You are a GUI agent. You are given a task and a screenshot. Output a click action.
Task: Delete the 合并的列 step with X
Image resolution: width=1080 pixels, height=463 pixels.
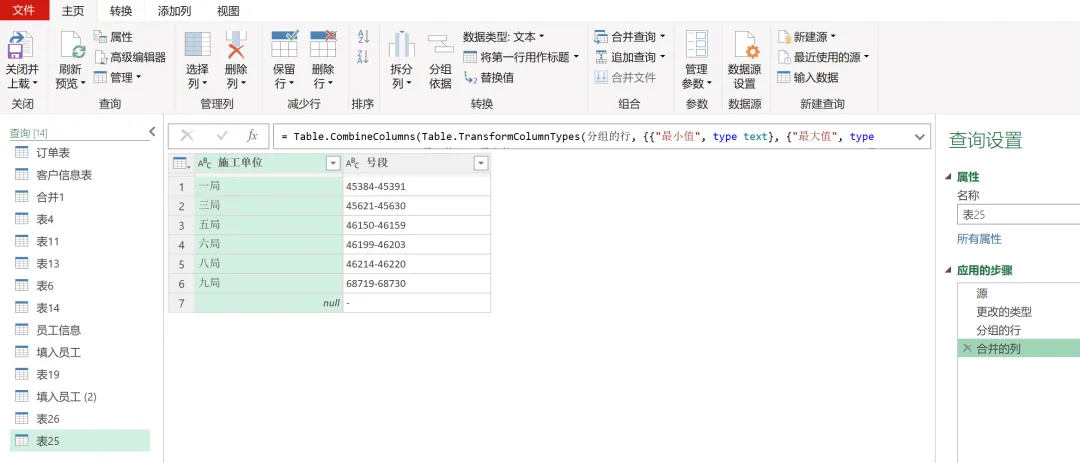pyautogui.click(x=967, y=348)
